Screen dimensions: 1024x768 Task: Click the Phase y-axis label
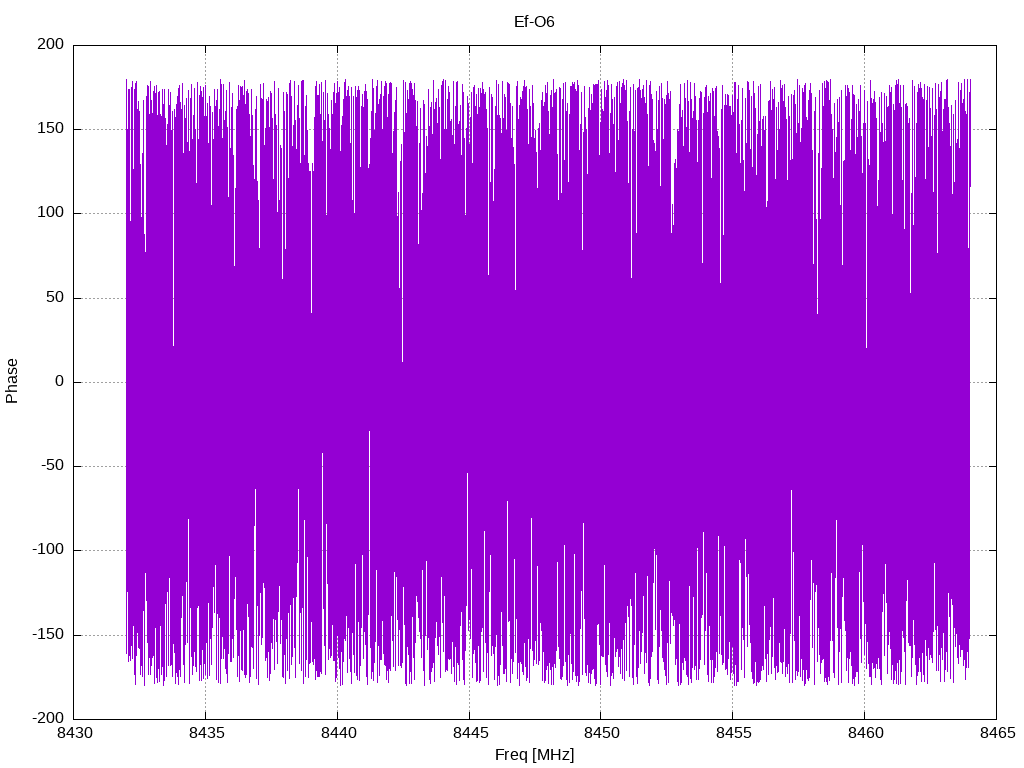12,381
